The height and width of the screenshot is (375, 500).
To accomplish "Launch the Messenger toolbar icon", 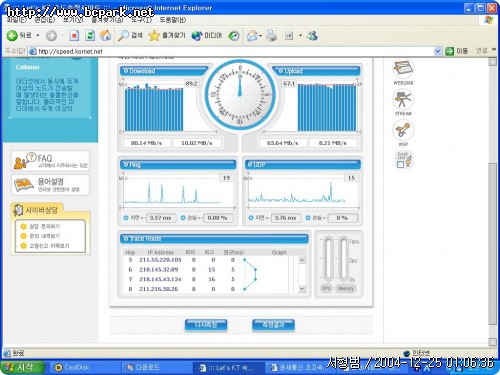I will (312, 35).
